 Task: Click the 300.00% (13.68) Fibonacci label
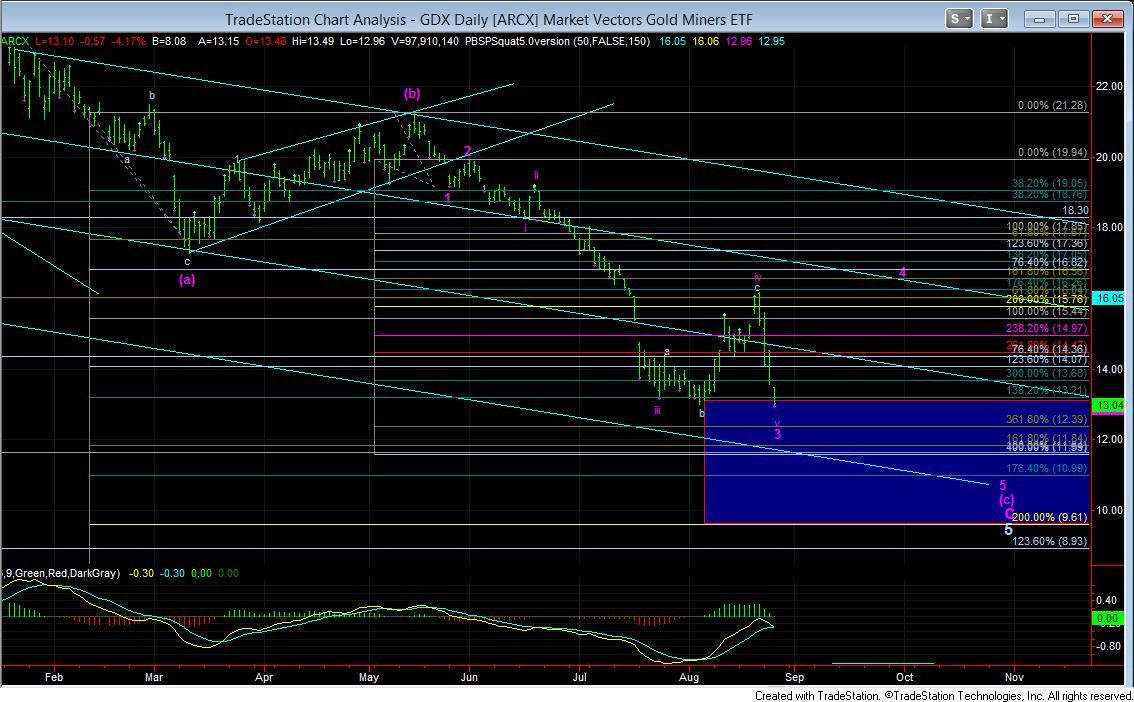coord(1046,373)
